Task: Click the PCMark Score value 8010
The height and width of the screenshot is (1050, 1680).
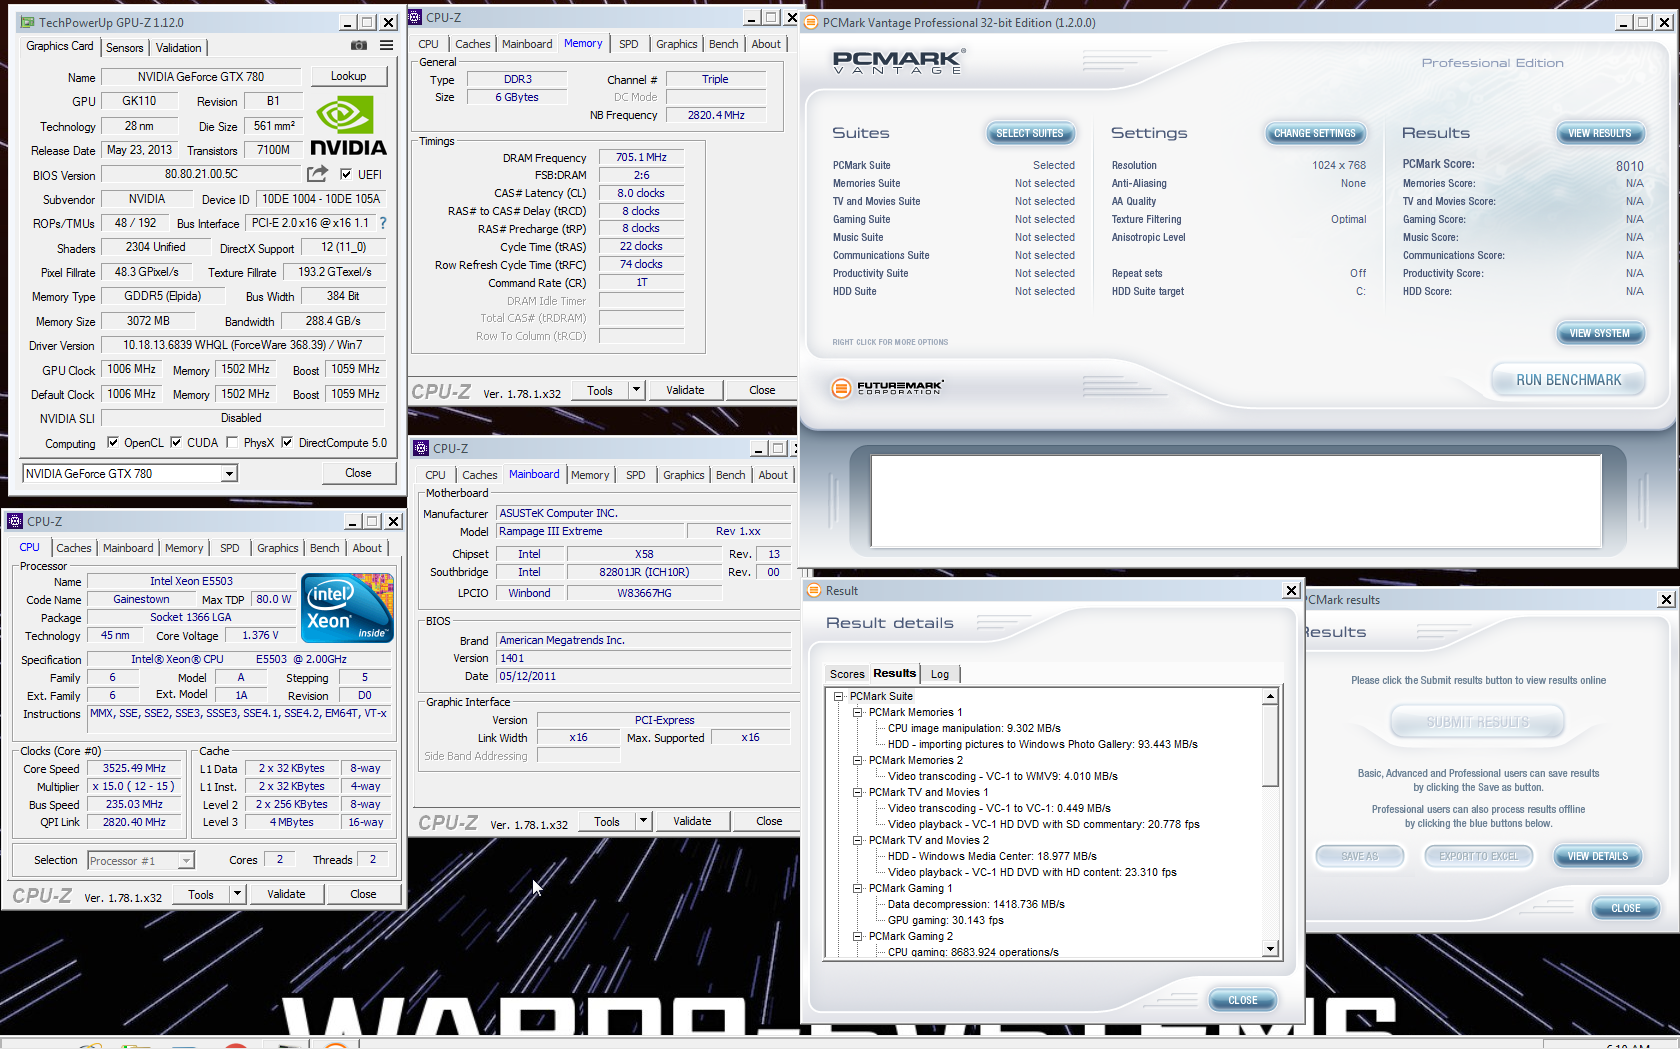Action: coord(1629,166)
